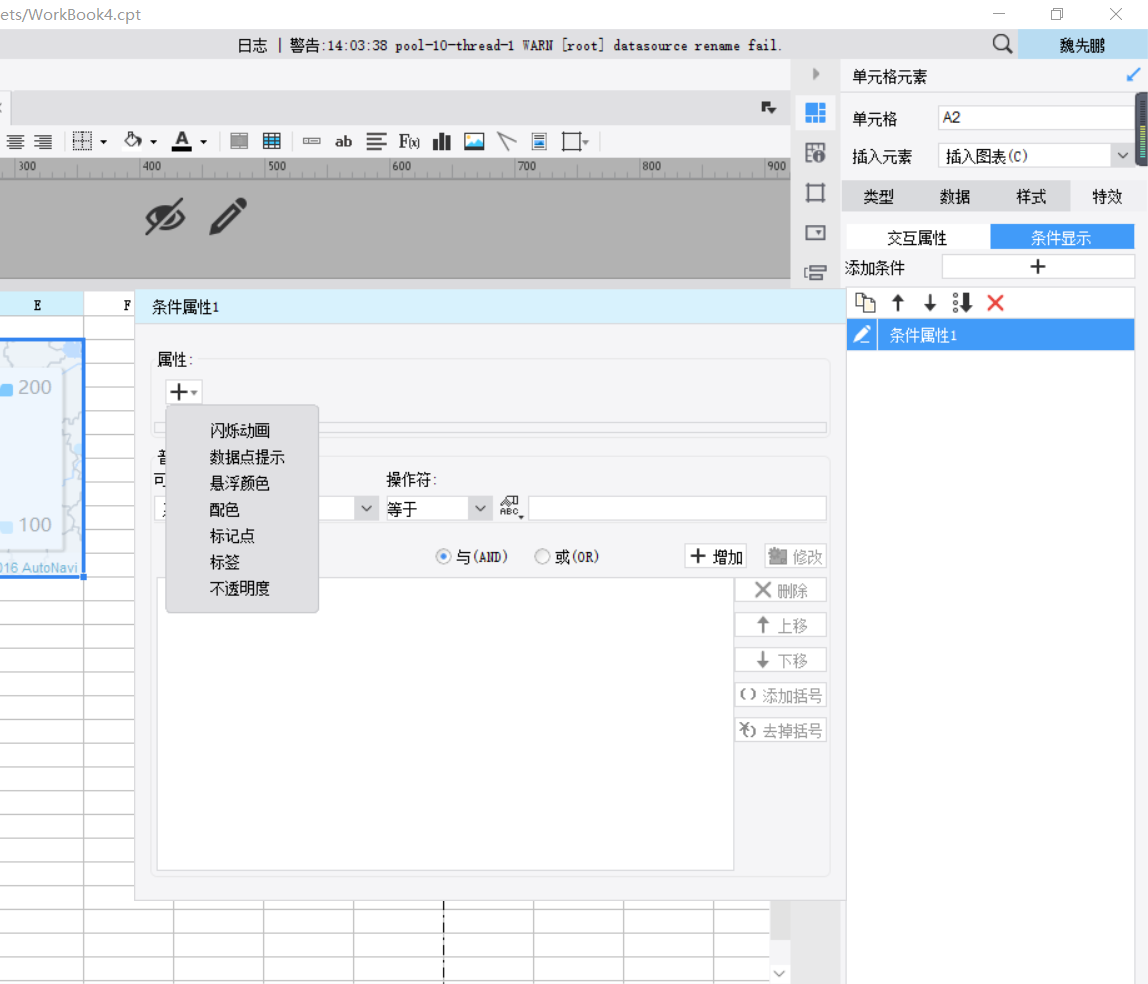This screenshot has height=984, width=1148.
Task: Click search magnifier icon
Action: (x=1002, y=44)
